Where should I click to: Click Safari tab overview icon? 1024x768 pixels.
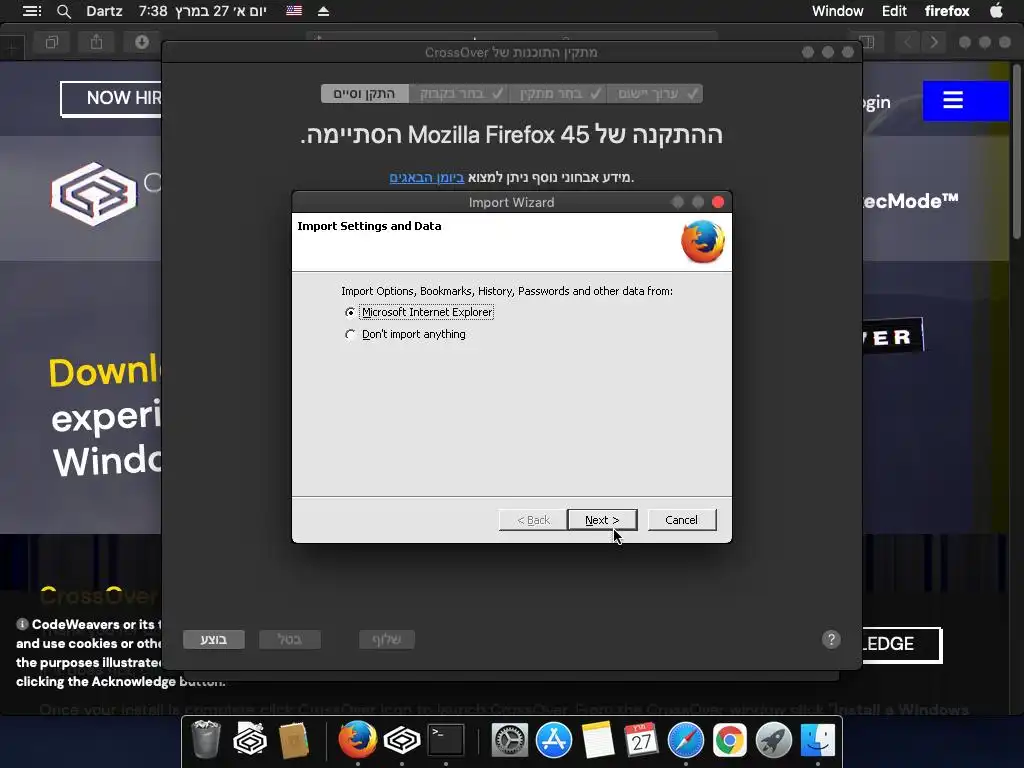click(52, 42)
